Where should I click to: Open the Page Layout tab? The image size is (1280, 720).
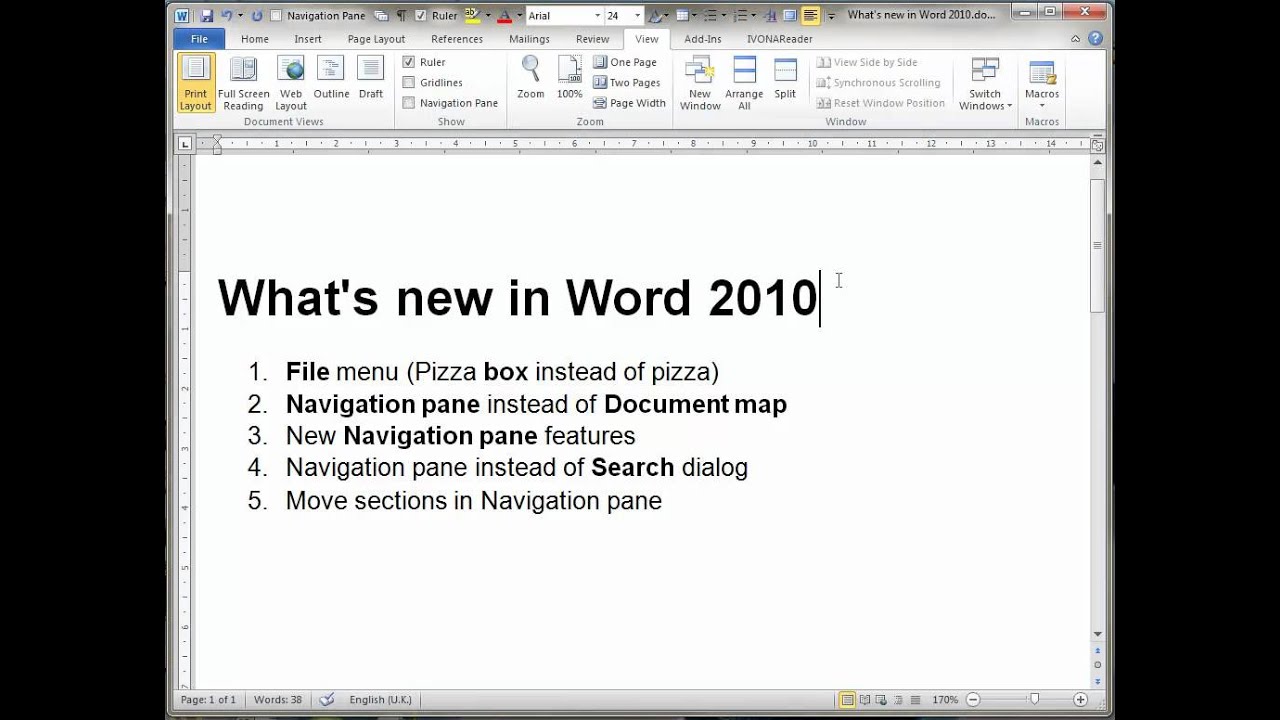click(x=376, y=39)
